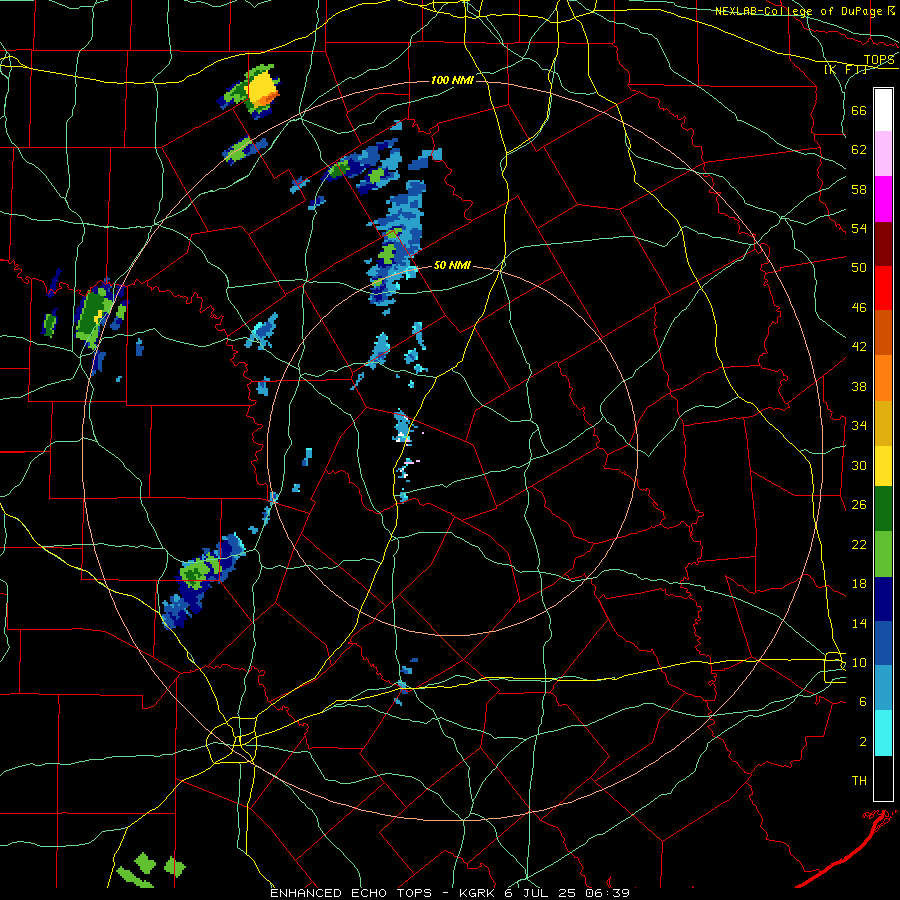
Task: Click the "62" scale value
Action: click(859, 150)
